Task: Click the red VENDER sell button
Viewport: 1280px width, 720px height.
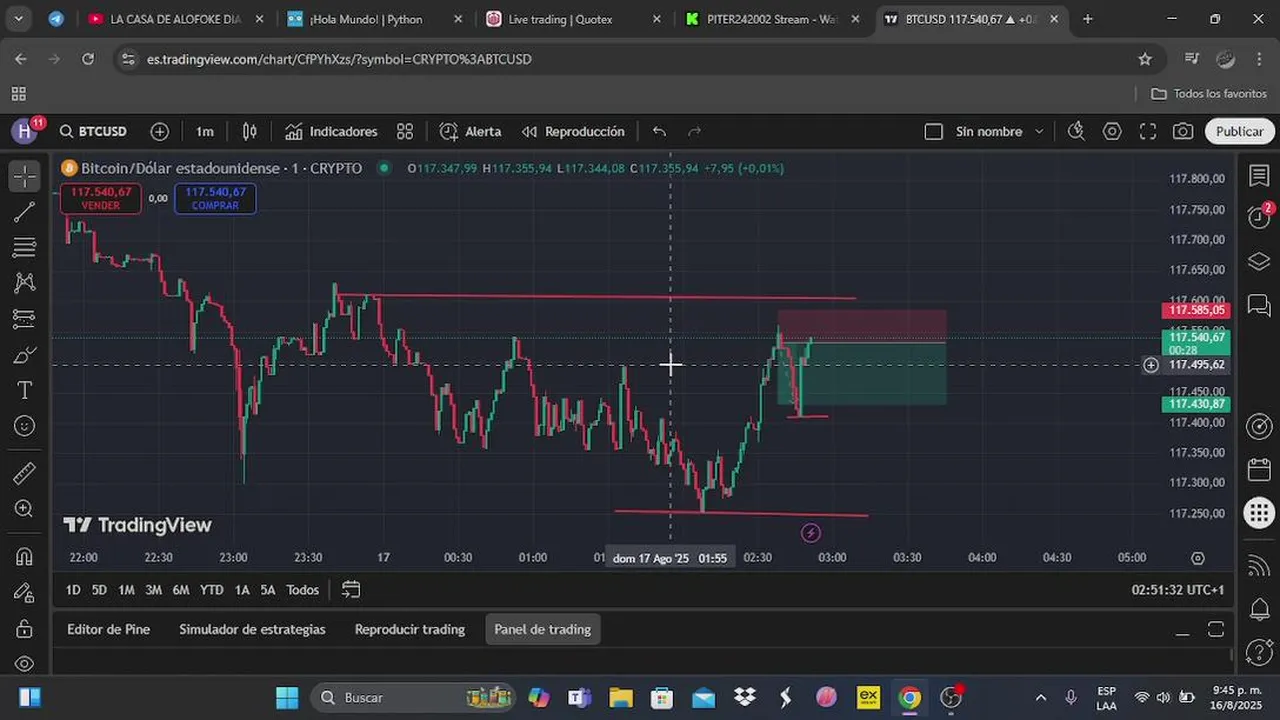Action: (100, 198)
